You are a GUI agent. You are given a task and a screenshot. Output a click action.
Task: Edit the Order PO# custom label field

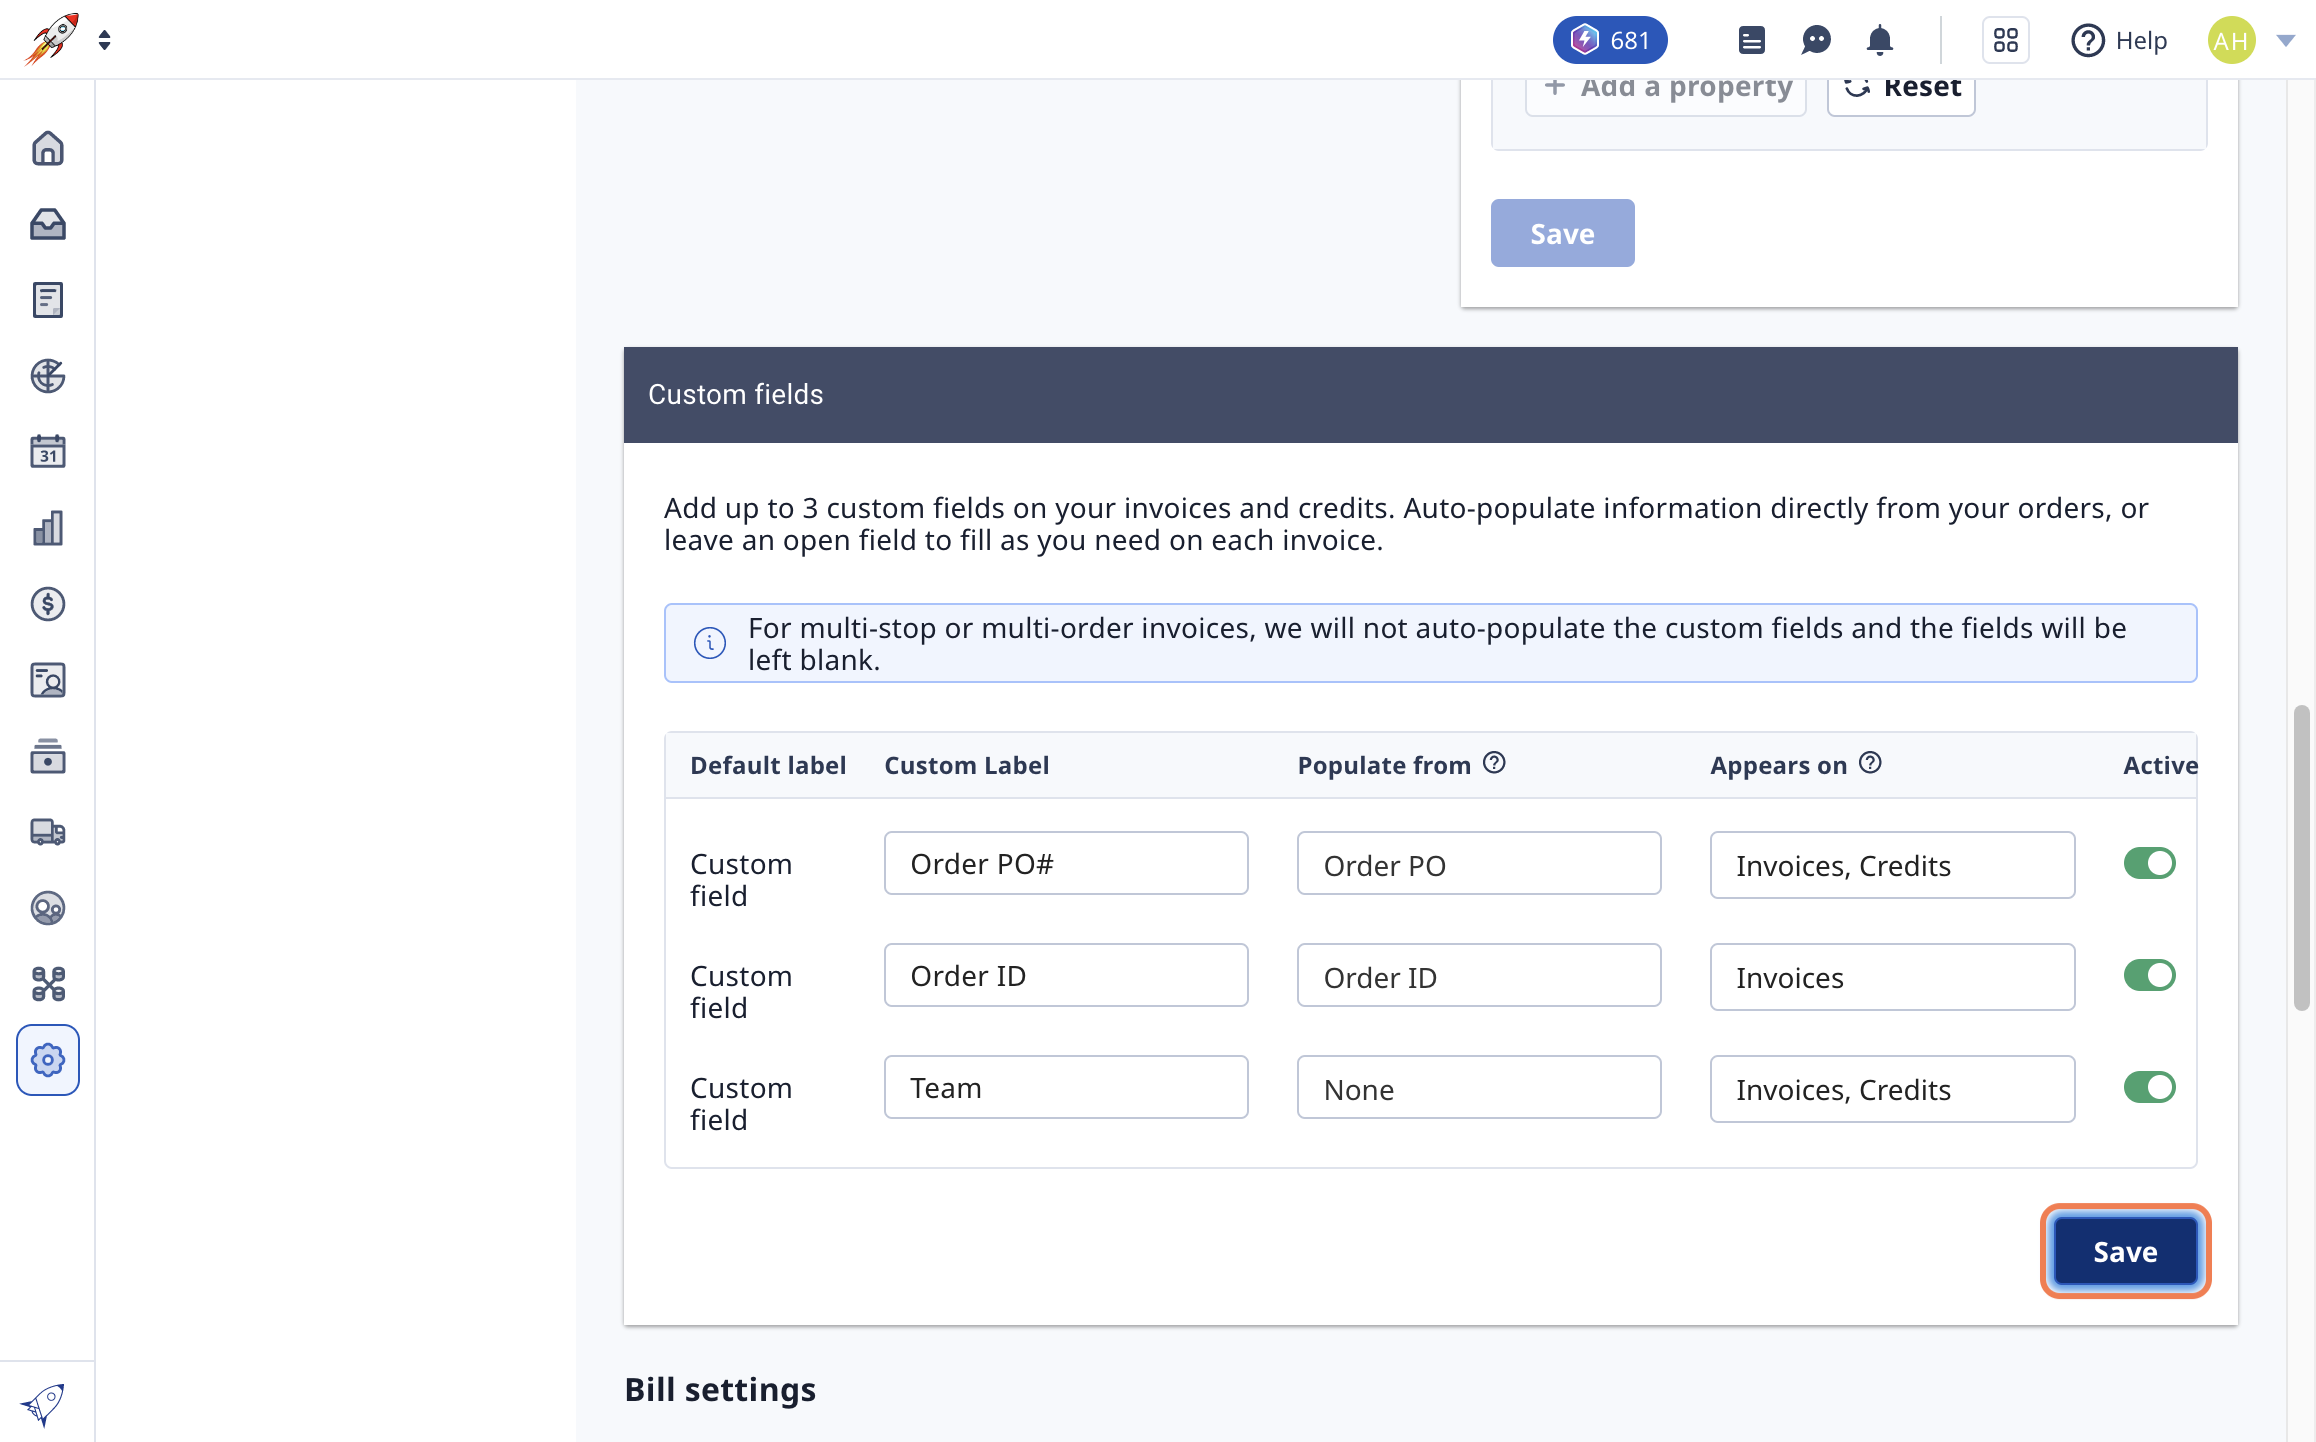(x=1067, y=864)
